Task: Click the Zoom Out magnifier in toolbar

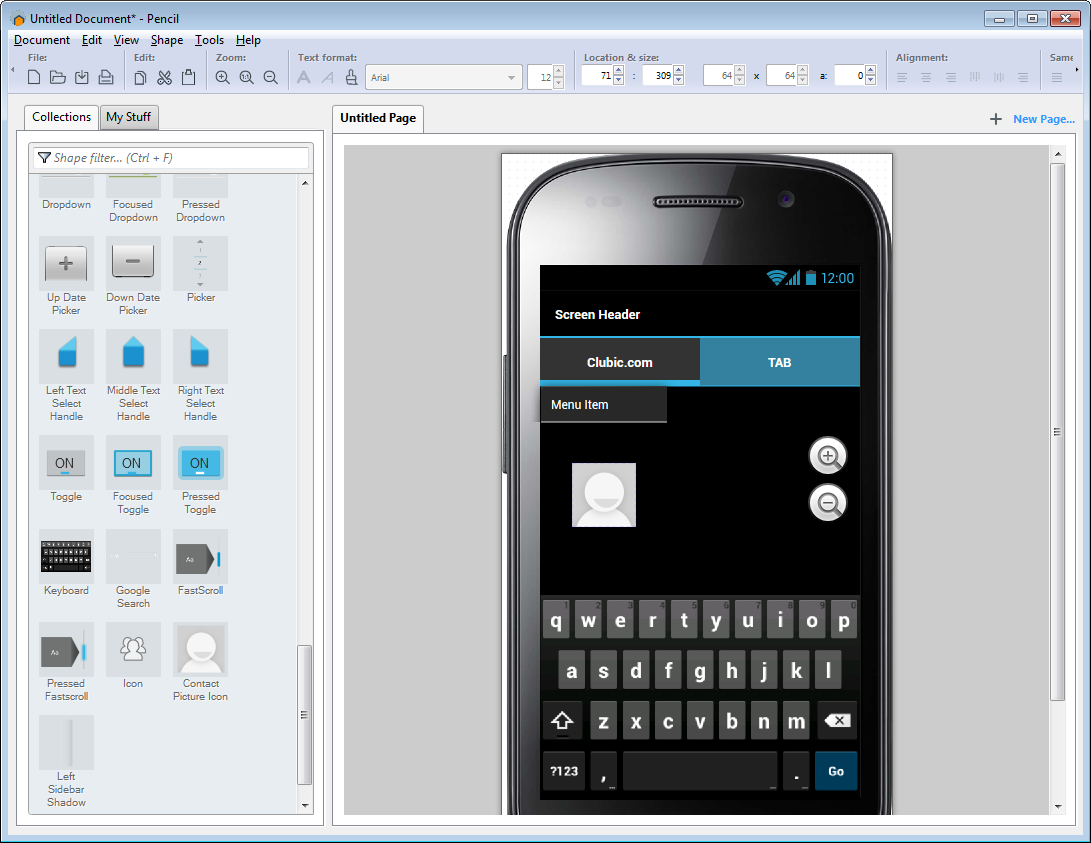Action: click(270, 77)
